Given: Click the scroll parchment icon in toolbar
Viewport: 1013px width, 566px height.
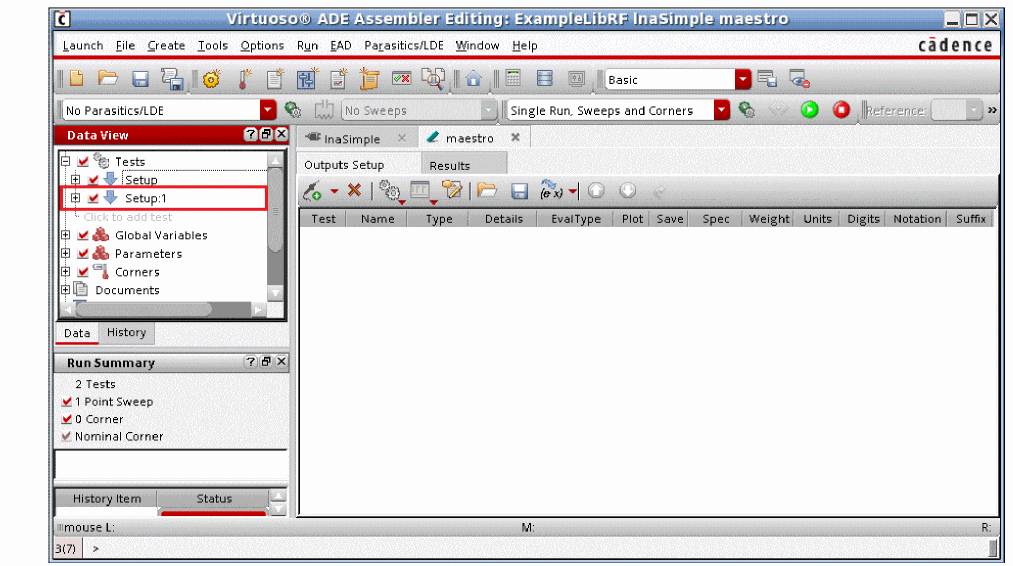Looking at the screenshot, I should tap(370, 79).
